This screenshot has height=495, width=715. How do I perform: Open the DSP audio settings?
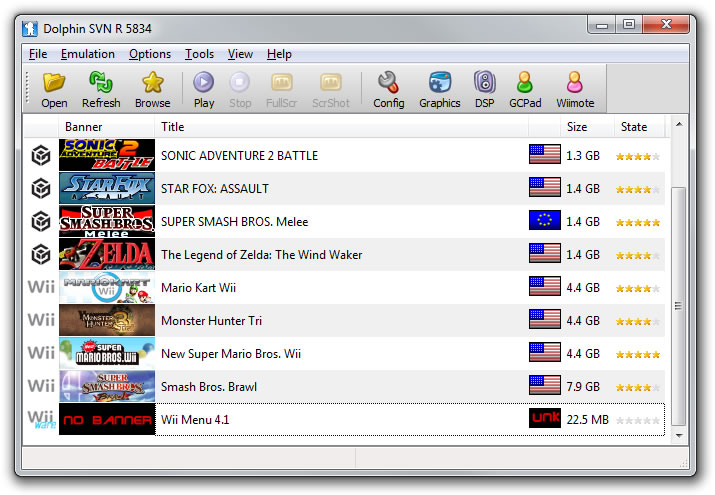[x=485, y=89]
